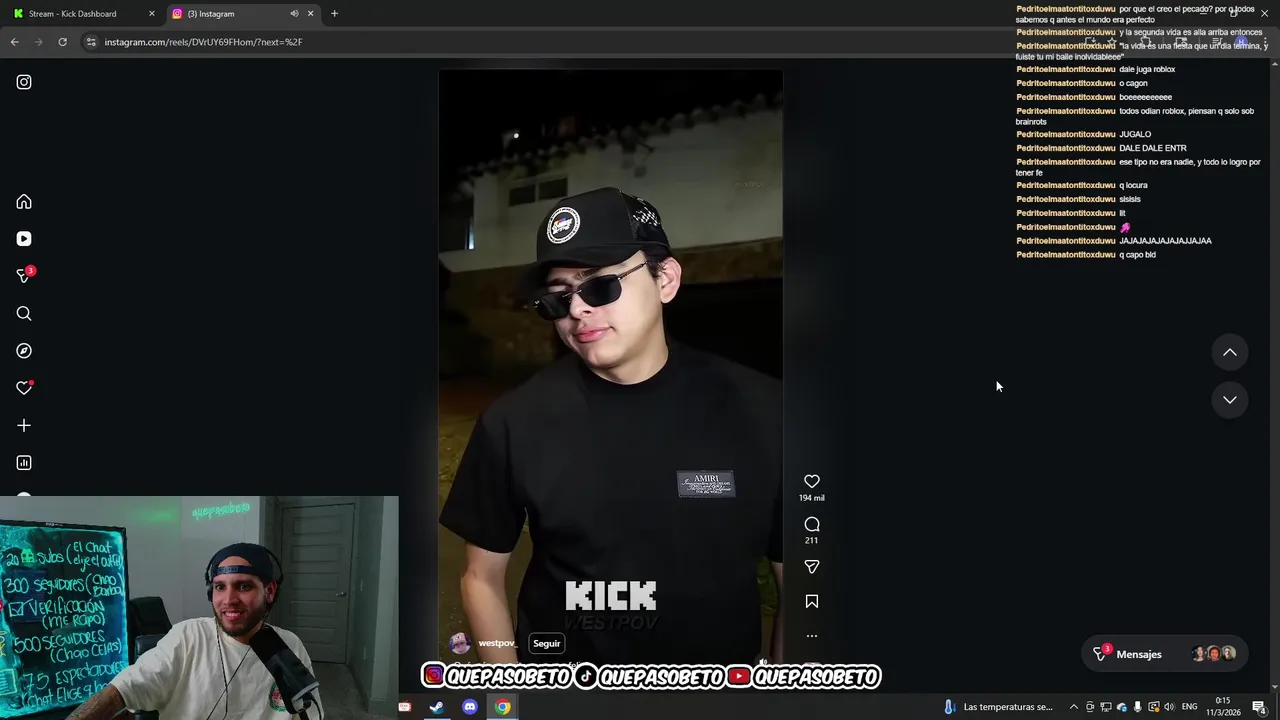Open the taskbar clock showing 0:15
1280x720 pixels.
(x=1223, y=707)
